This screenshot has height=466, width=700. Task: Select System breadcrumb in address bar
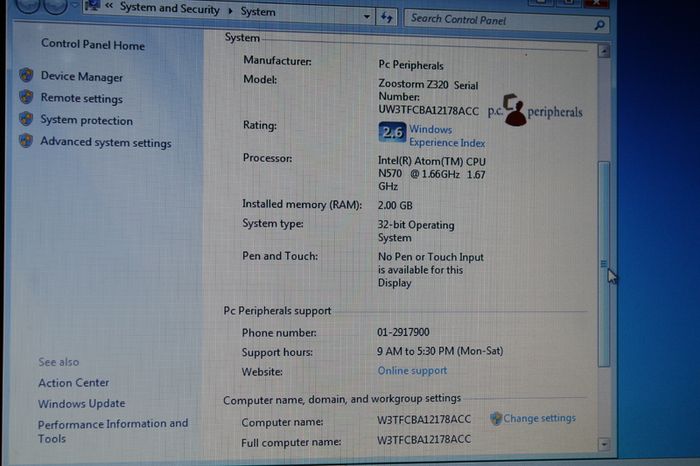click(x=258, y=12)
